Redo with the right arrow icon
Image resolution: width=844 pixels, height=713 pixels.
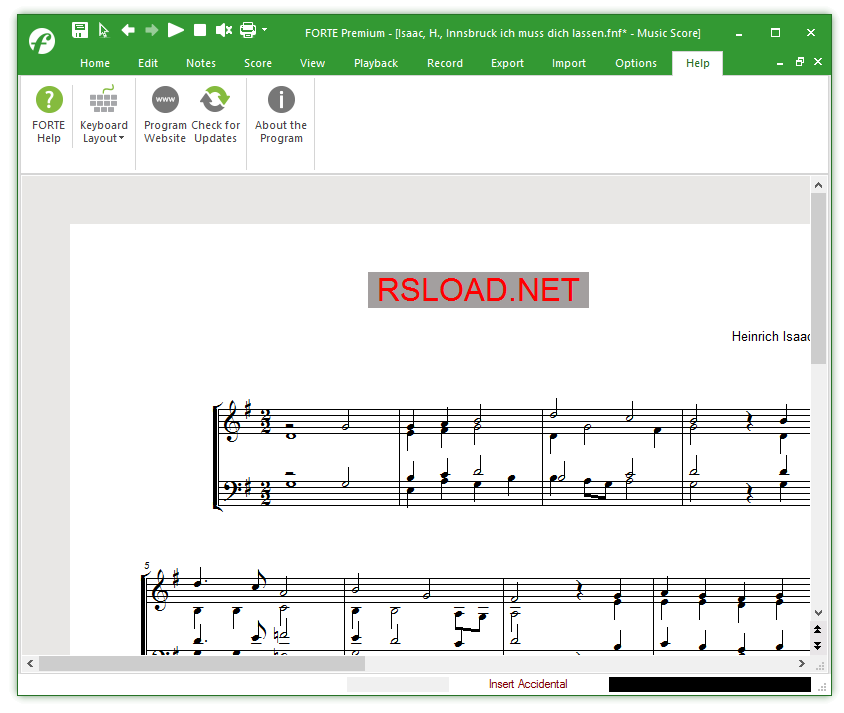[152, 30]
